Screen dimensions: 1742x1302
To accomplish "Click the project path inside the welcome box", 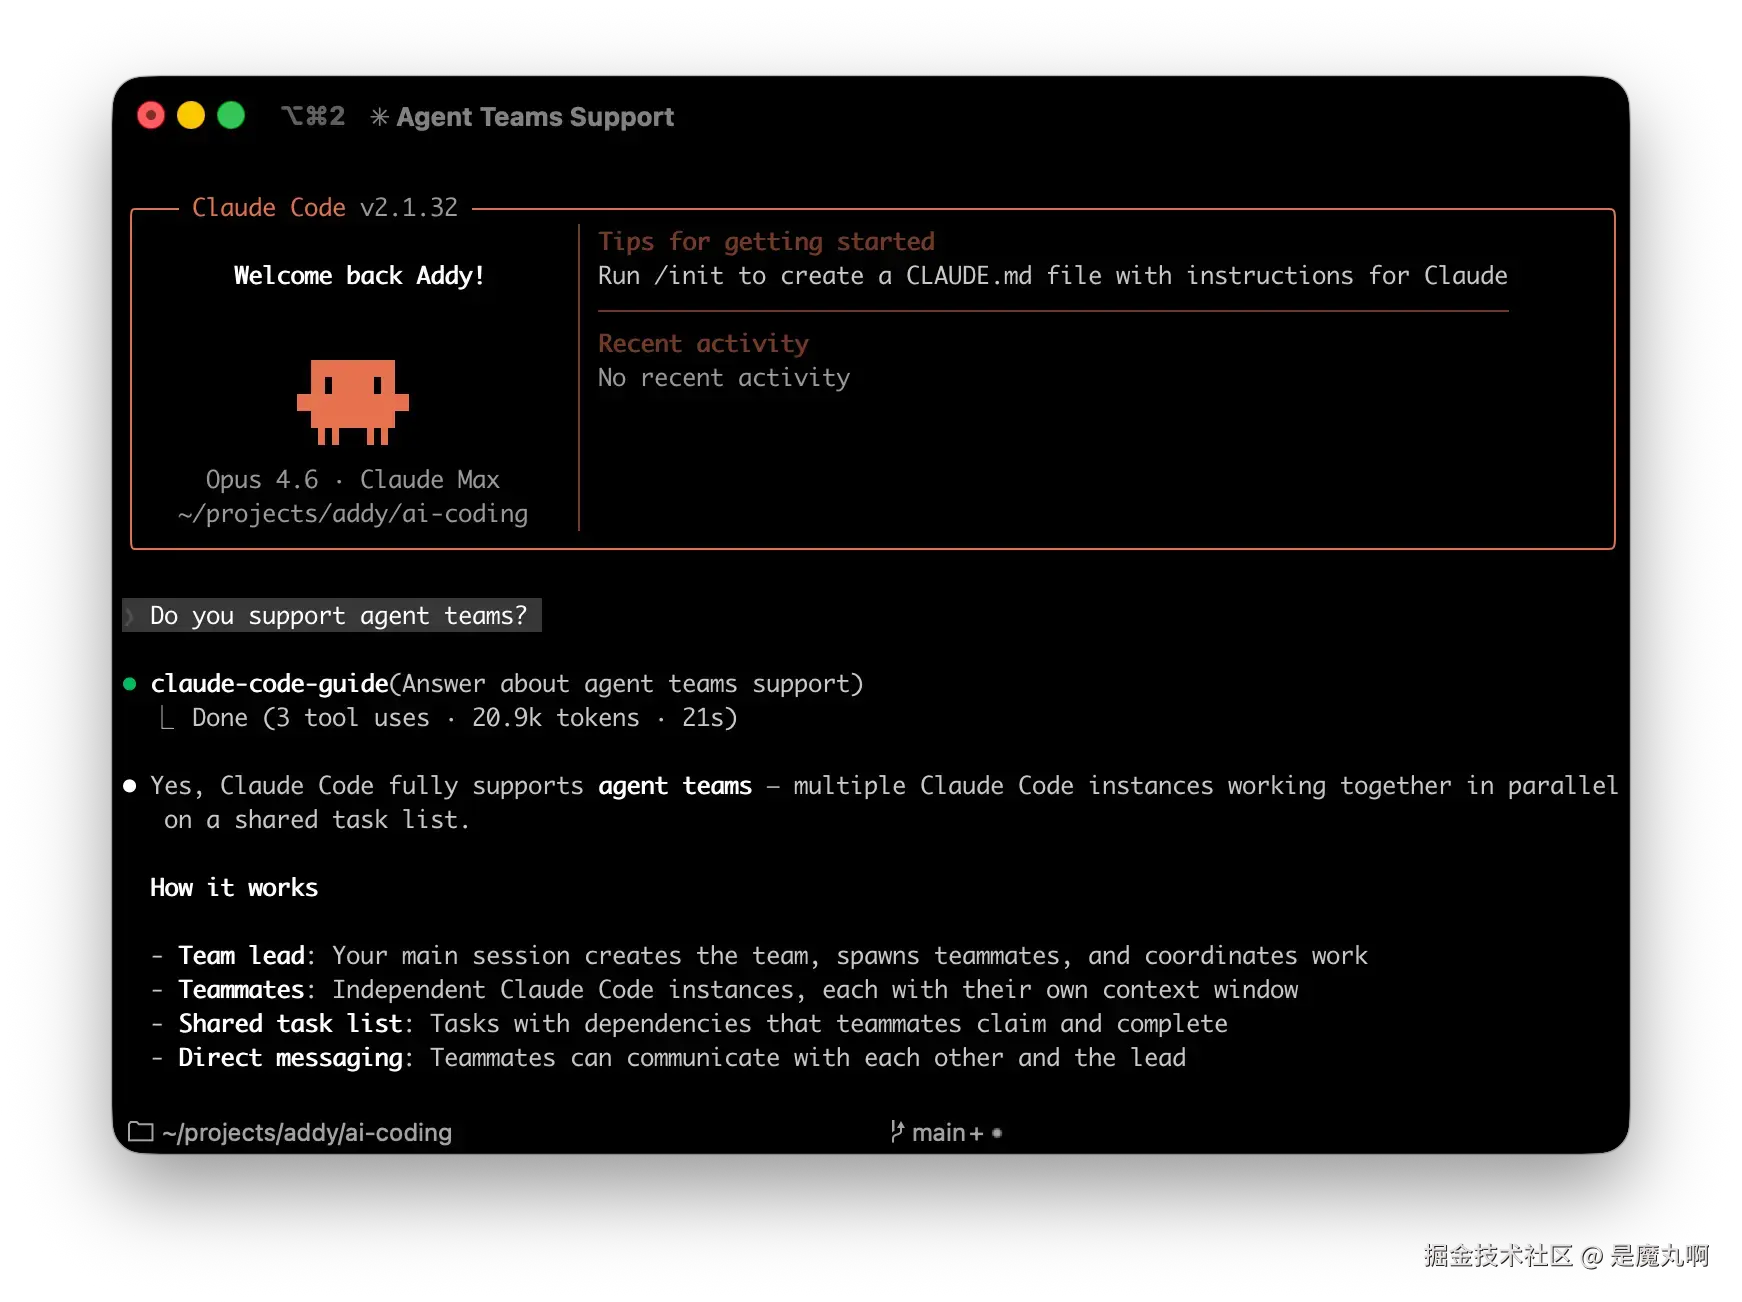I will click(x=353, y=513).
